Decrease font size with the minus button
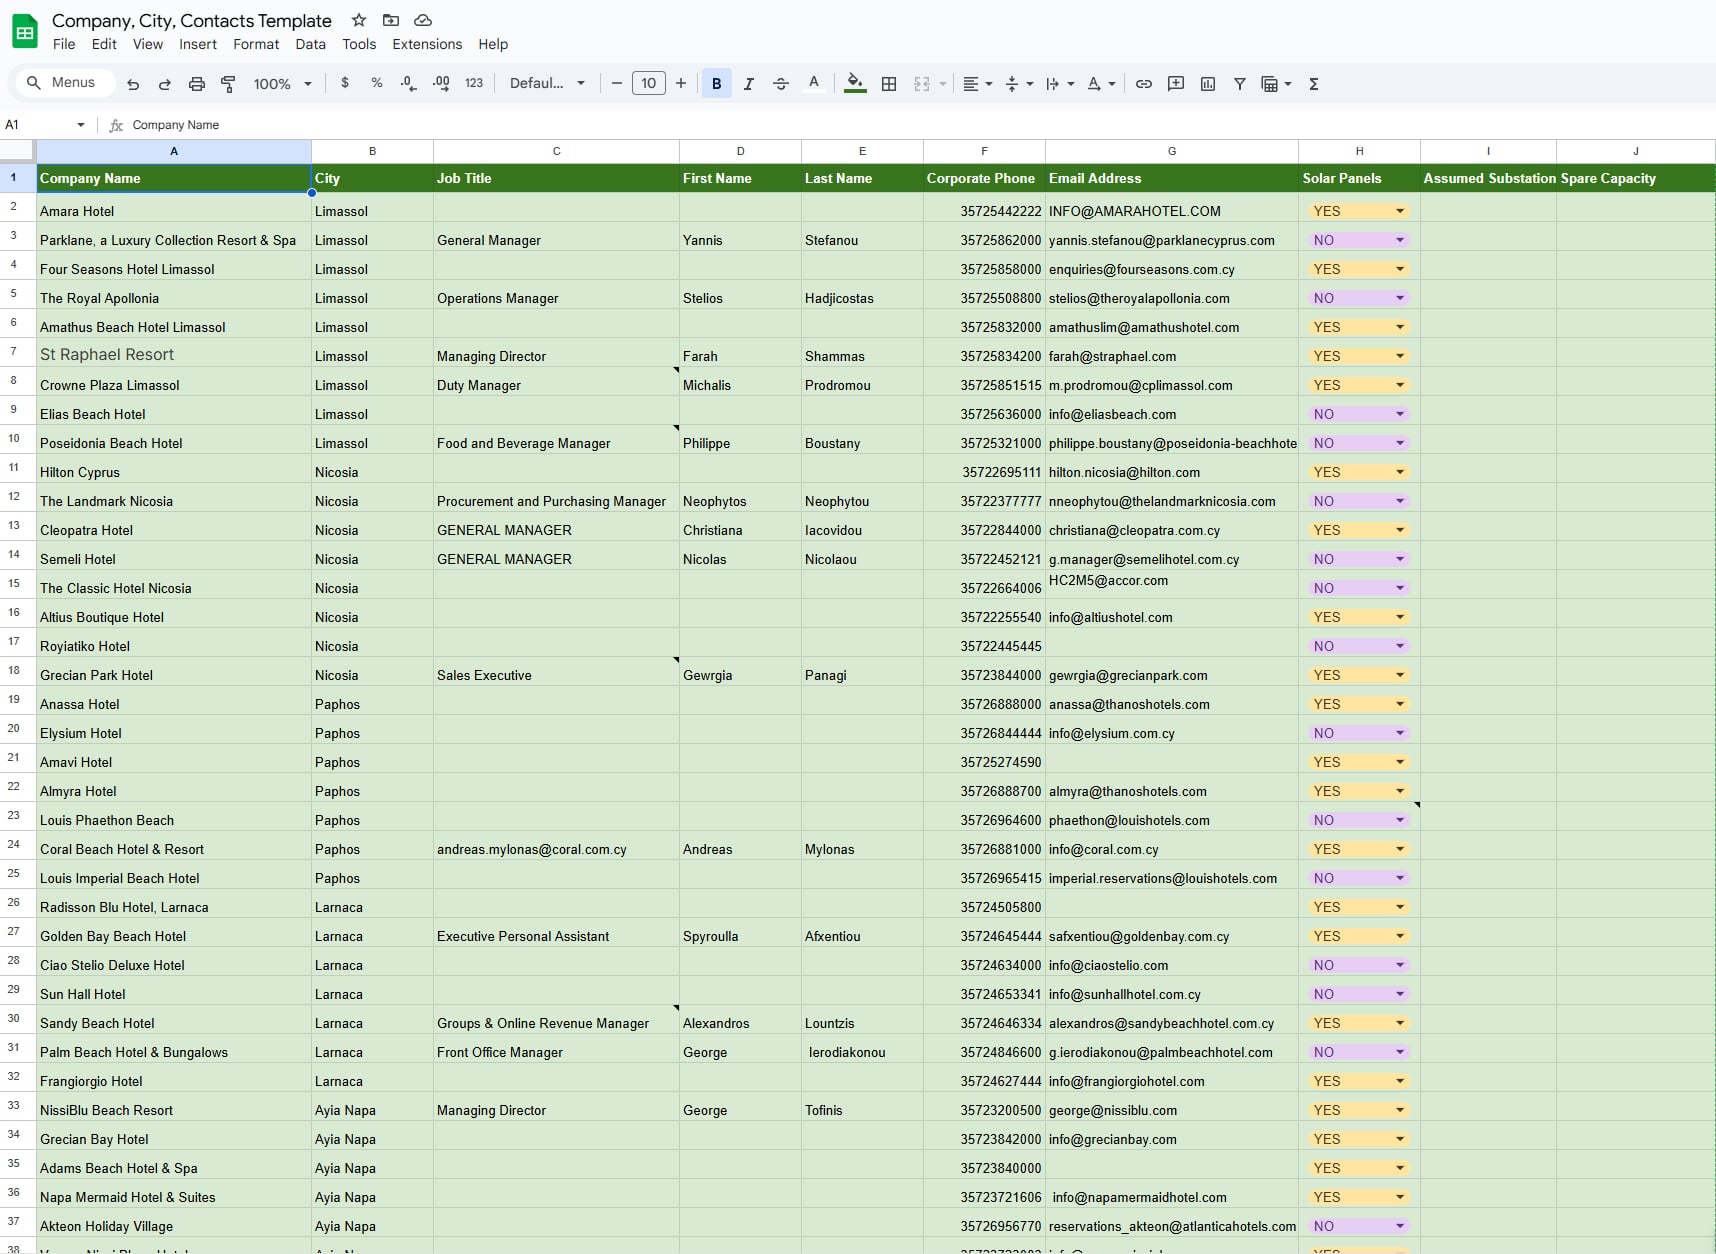1716x1254 pixels. pos(617,83)
